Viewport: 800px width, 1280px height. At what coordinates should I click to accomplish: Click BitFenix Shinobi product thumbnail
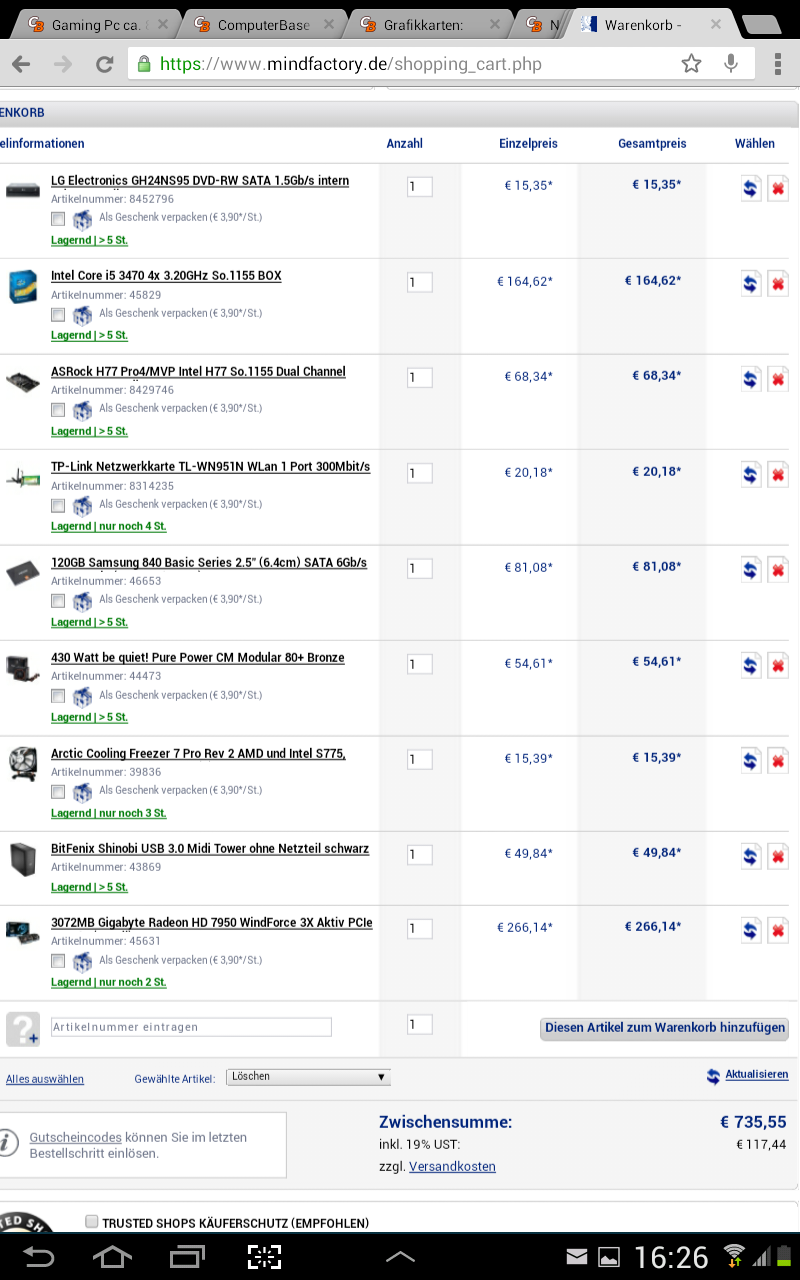[22, 860]
